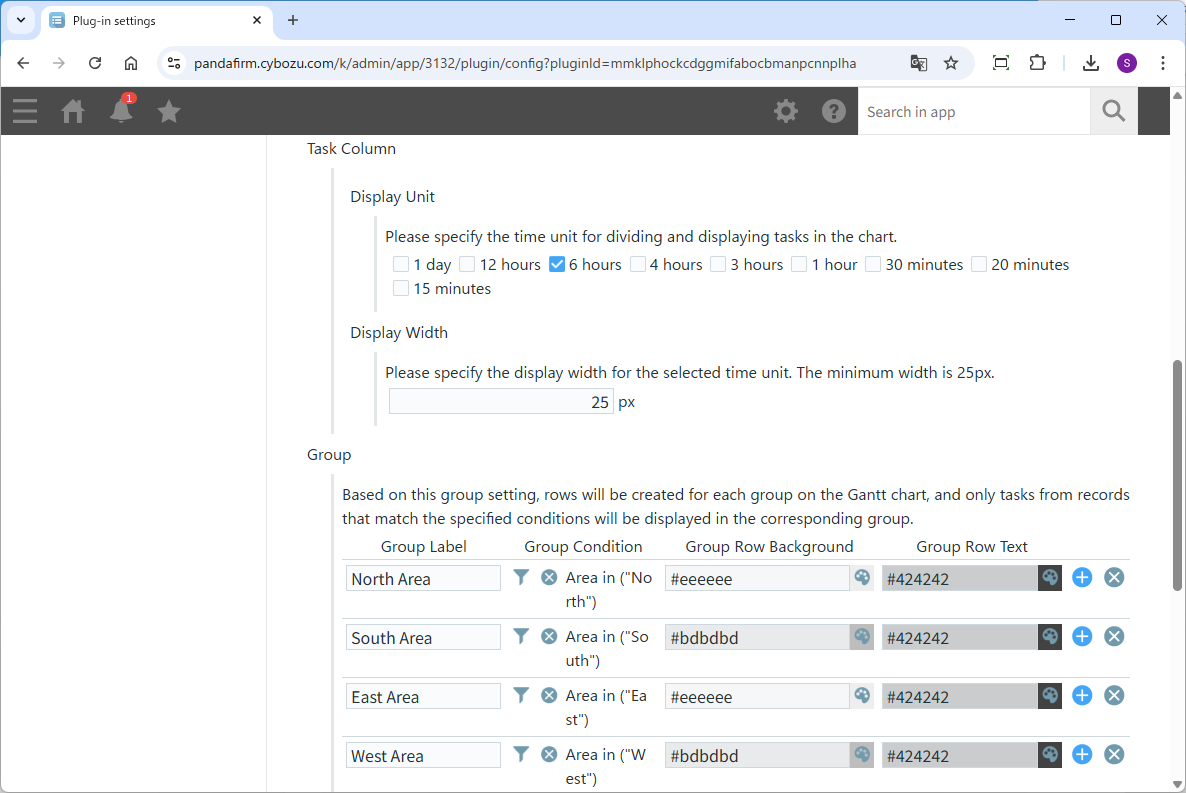This screenshot has width=1186, height=793.
Task: Open Chrome three-dot menu
Action: point(1163,63)
